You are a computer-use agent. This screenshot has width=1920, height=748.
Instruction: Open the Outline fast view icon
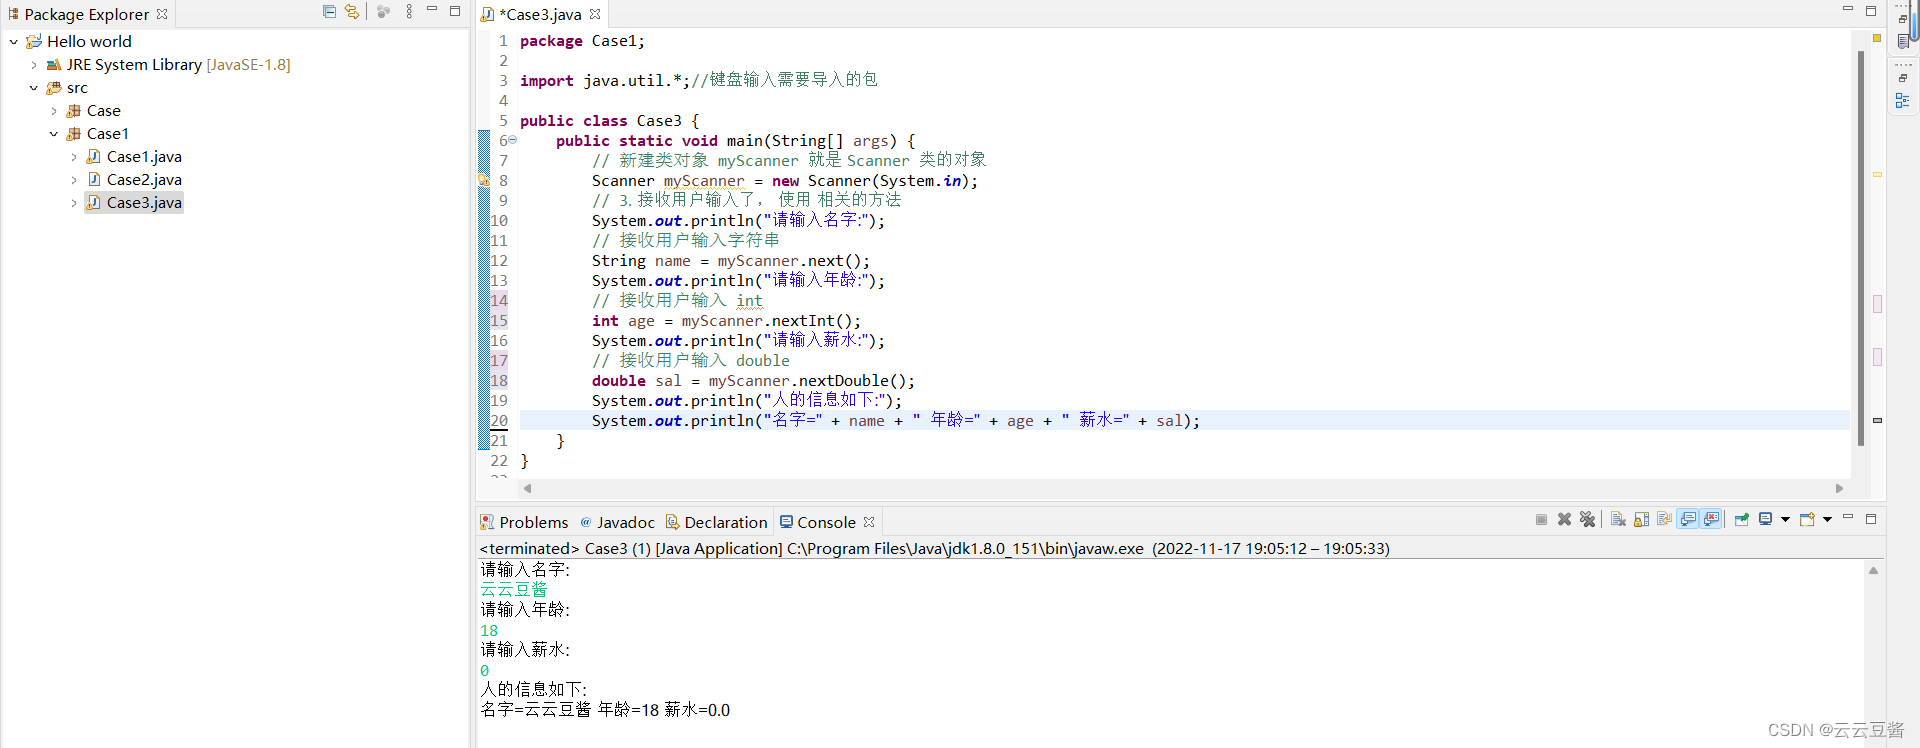click(x=1902, y=101)
